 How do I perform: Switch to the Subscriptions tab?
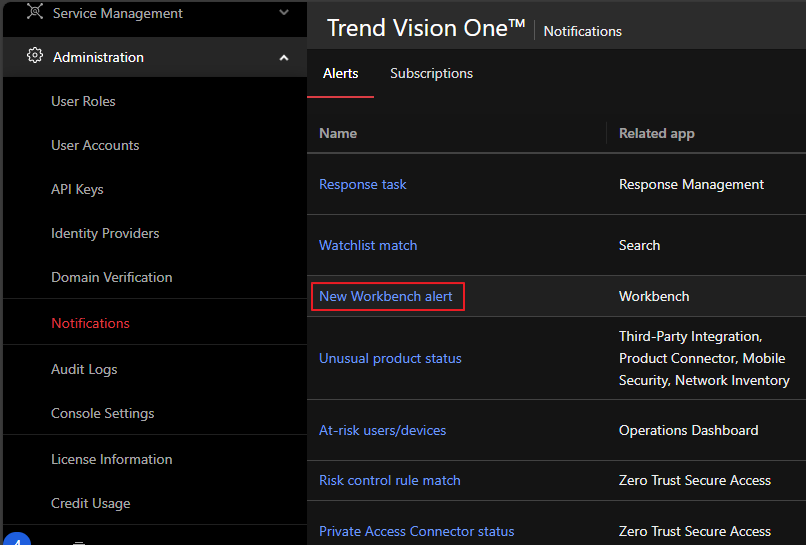431,73
